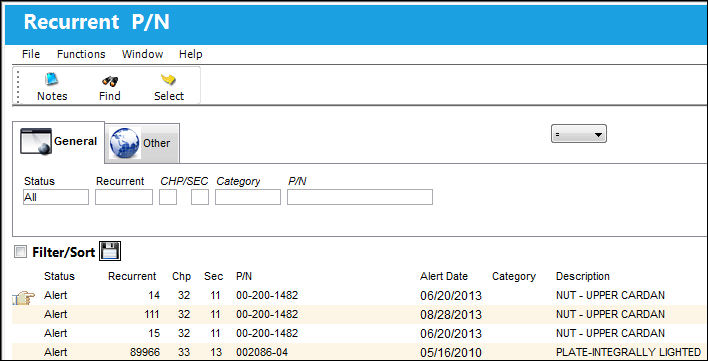Viewport: 708px width, 361px height.
Task: Open the Functions menu
Action: [81, 54]
